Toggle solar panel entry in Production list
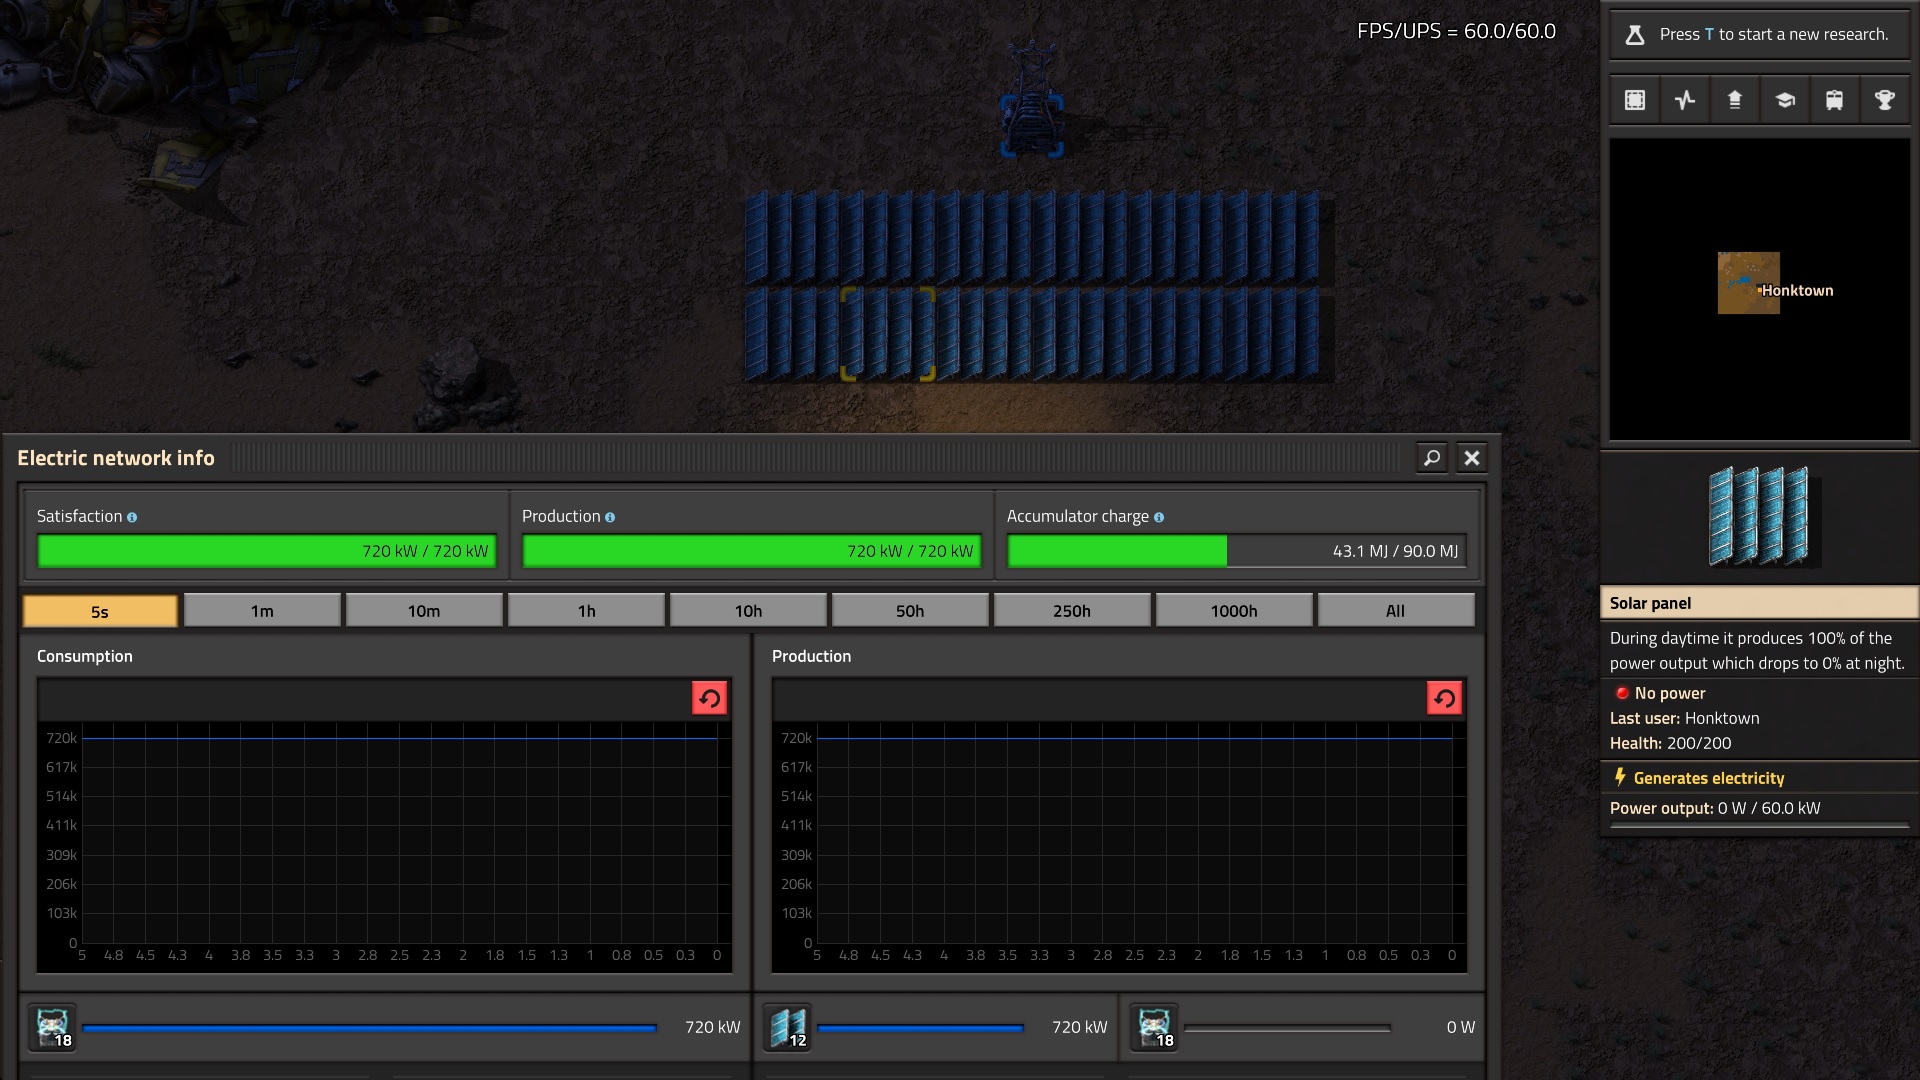 (788, 1027)
